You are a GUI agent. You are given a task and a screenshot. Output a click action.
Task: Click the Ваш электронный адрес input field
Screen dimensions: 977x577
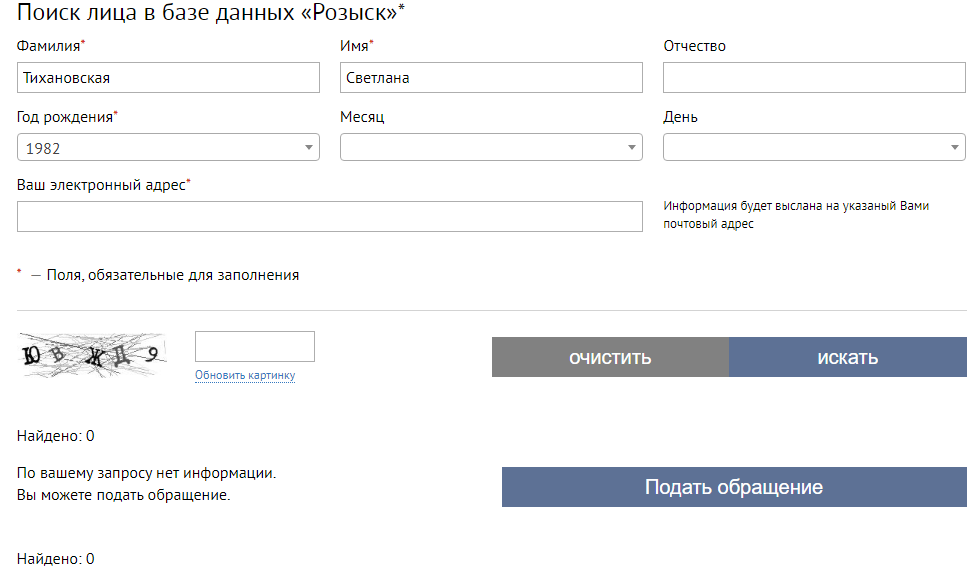pyautogui.click(x=330, y=217)
